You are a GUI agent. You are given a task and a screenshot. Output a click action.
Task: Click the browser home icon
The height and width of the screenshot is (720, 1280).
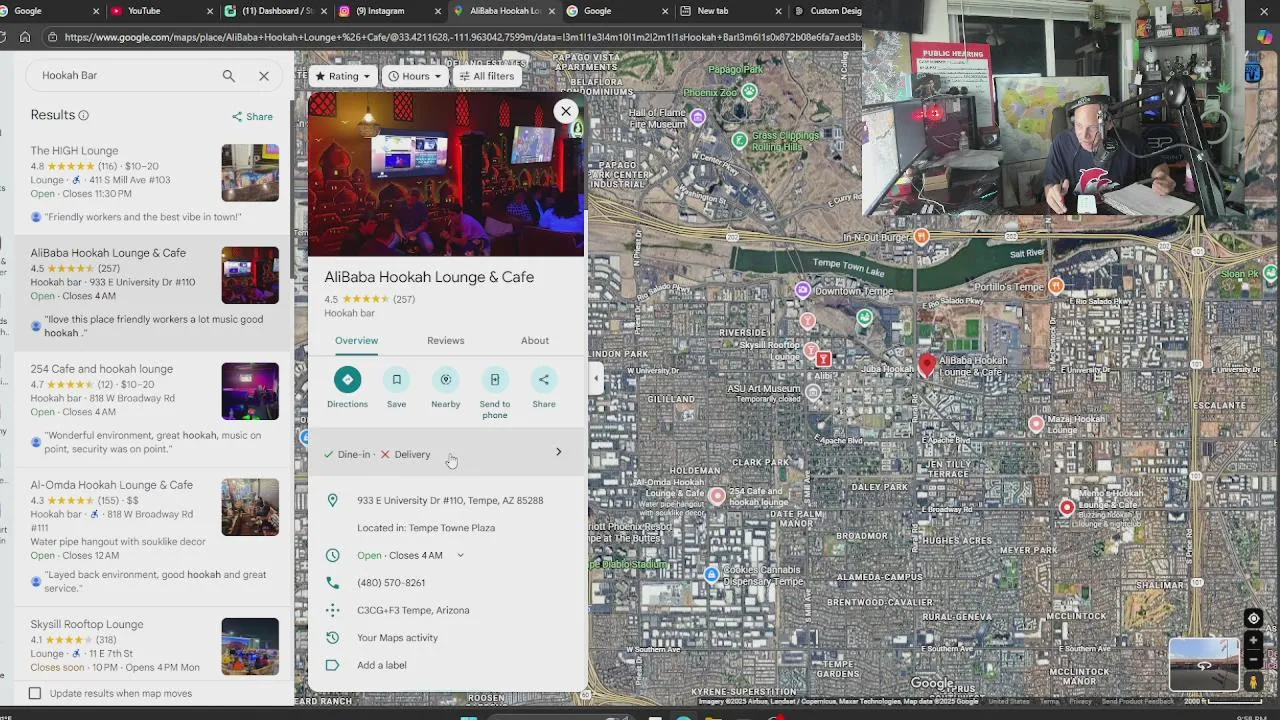pyautogui.click(x=25, y=37)
